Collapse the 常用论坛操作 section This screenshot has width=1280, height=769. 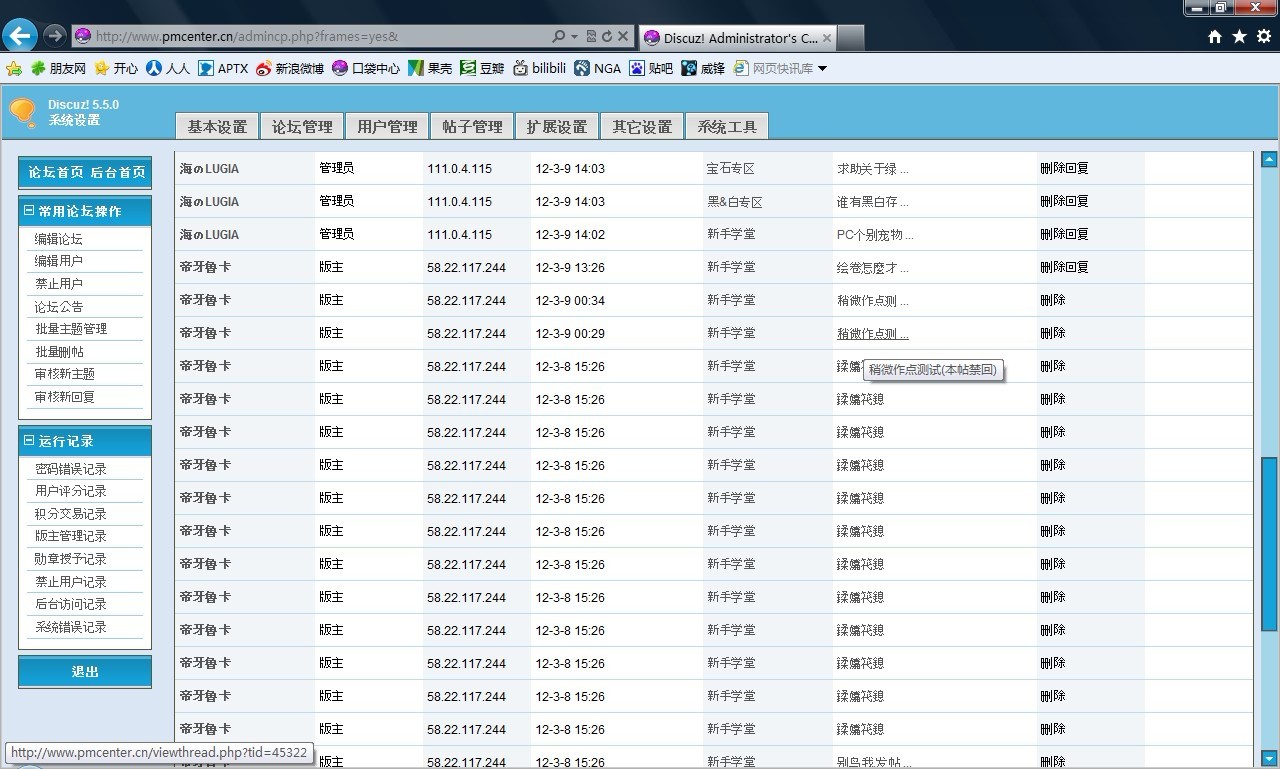[29, 211]
